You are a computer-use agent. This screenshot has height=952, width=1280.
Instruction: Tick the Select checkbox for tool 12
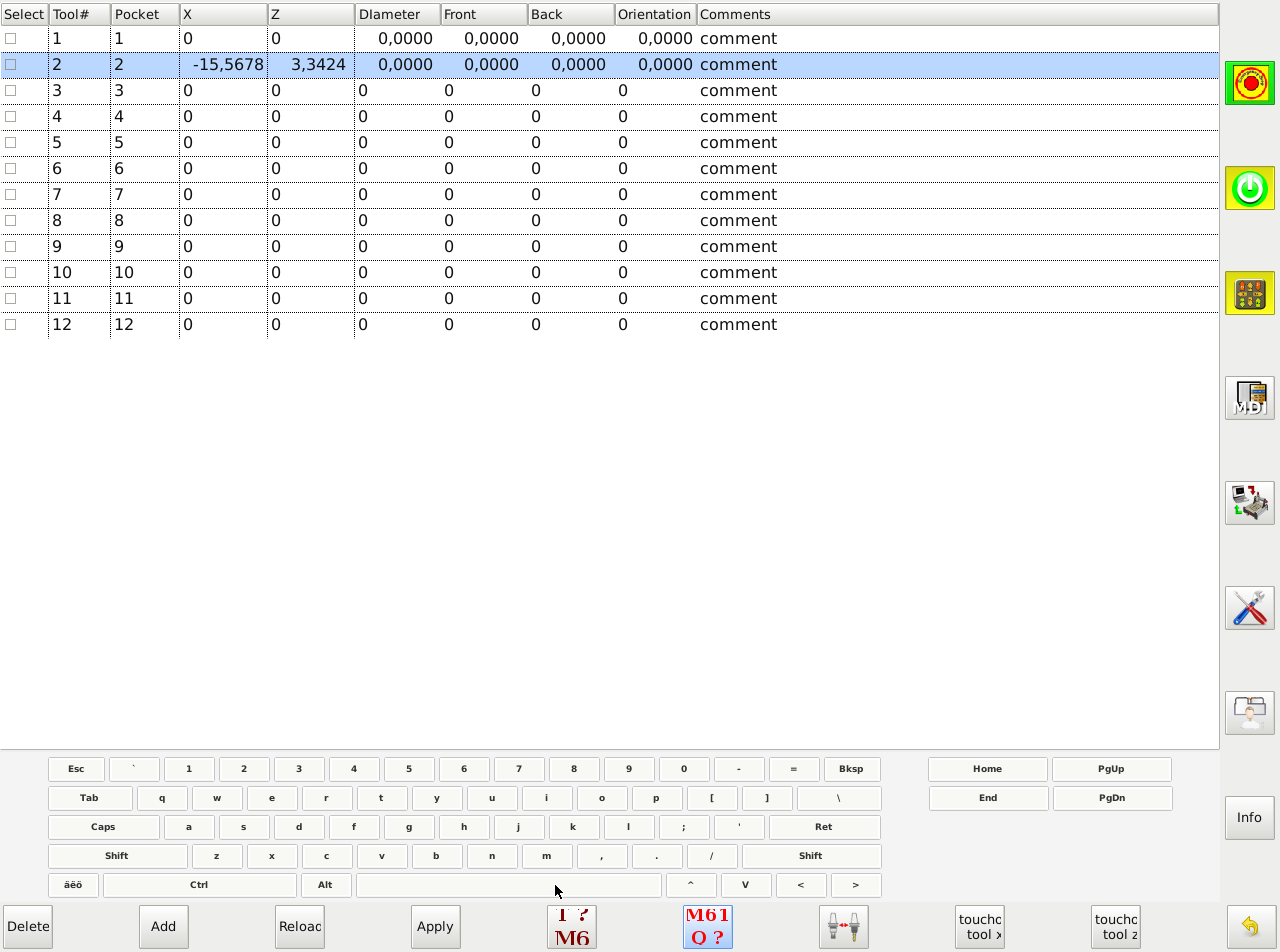pyautogui.click(x=11, y=324)
